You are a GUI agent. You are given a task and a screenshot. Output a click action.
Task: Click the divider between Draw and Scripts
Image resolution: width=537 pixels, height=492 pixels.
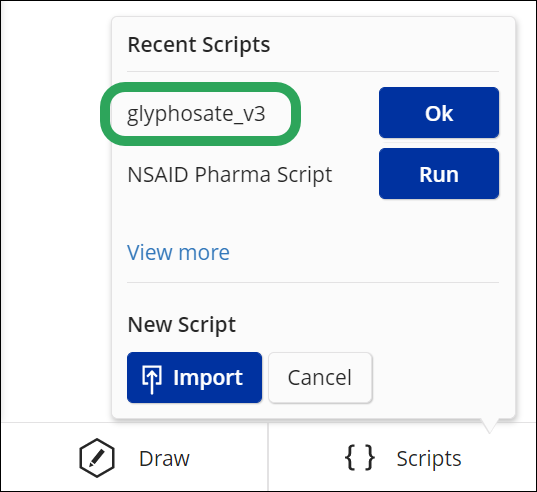[268, 457]
